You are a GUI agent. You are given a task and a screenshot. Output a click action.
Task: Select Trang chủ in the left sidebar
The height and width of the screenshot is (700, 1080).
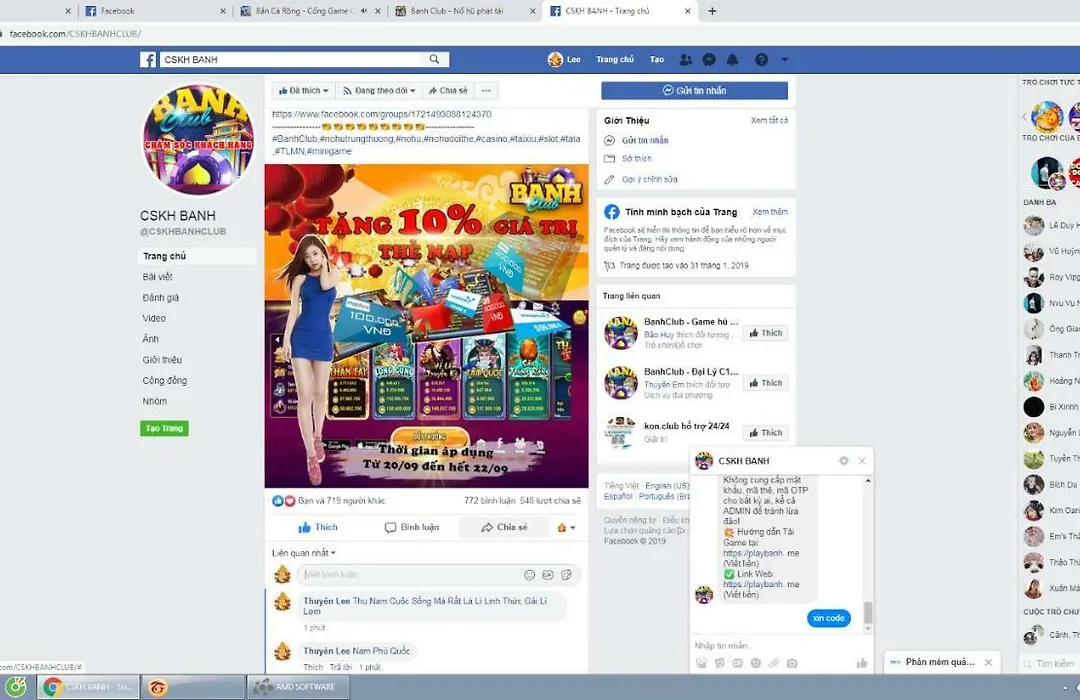(x=197, y=256)
